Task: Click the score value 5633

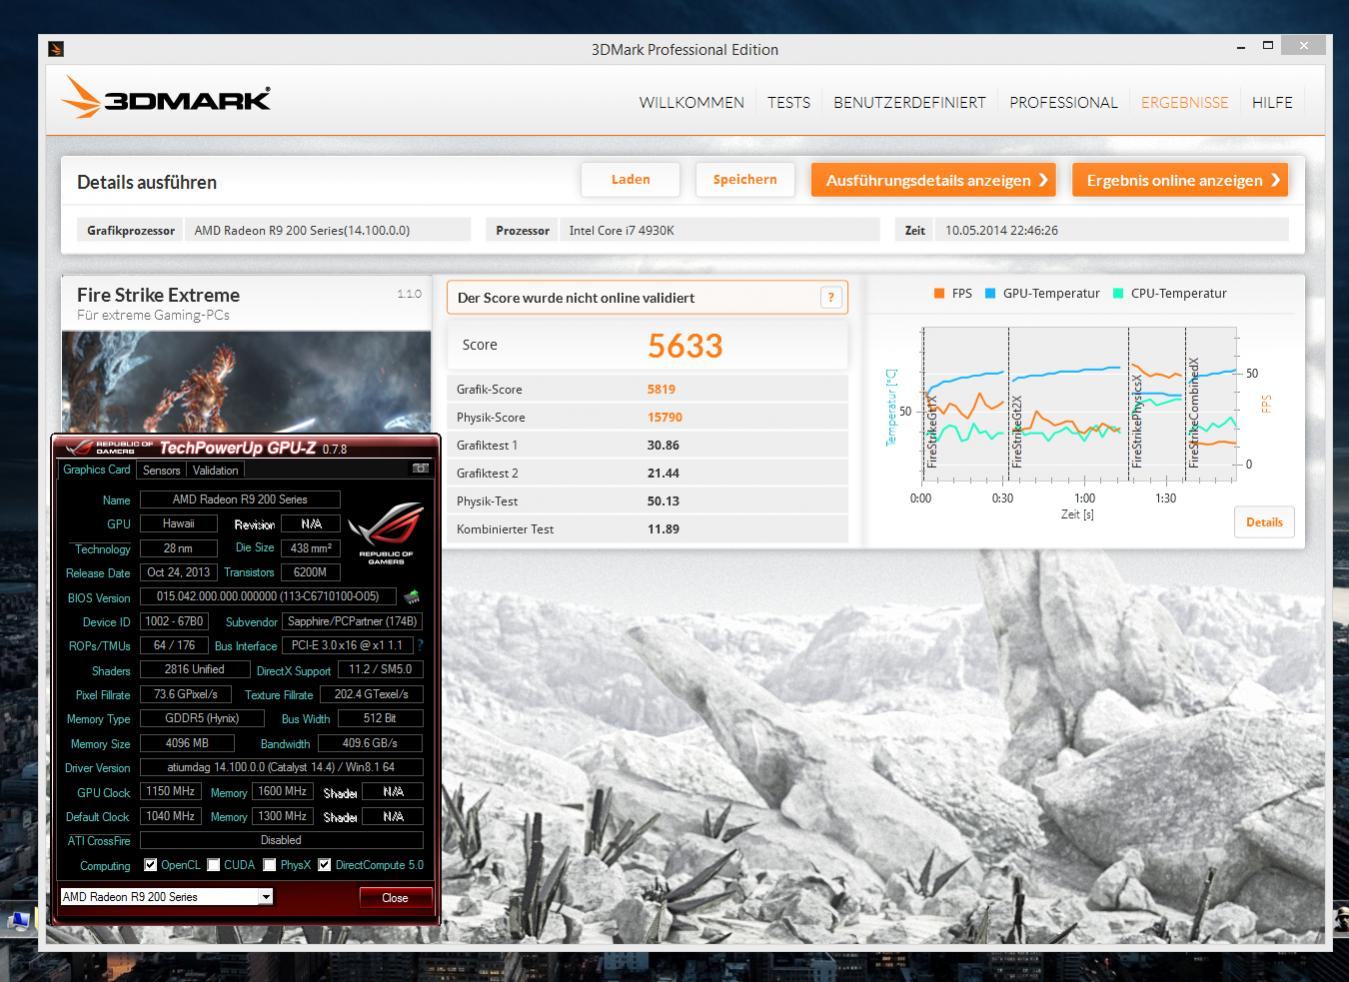Action: 685,345
